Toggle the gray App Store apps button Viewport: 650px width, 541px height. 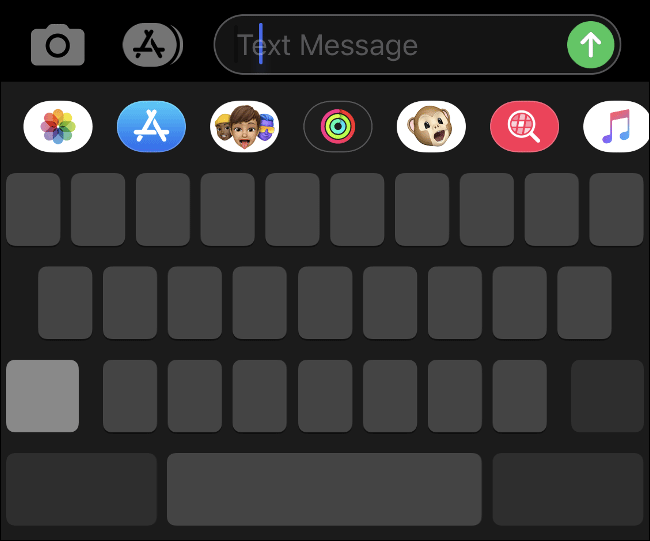coord(152,45)
